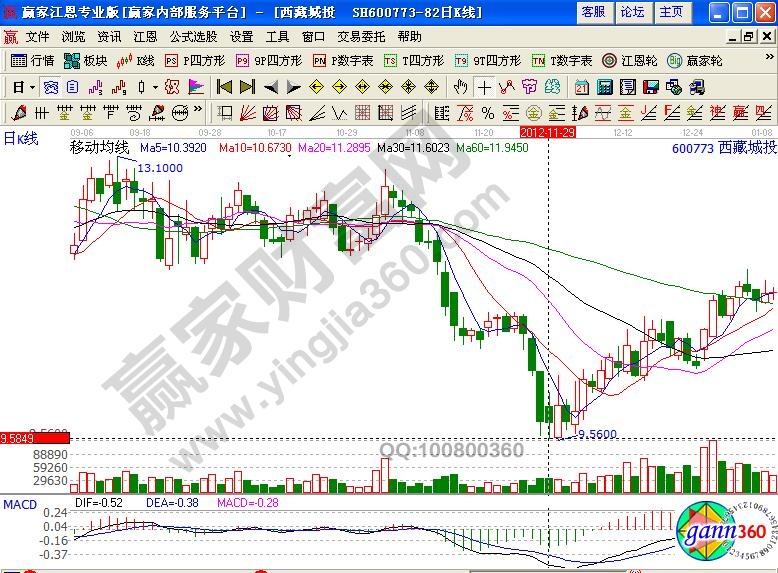Click the 论坛 forum button

click(x=632, y=12)
